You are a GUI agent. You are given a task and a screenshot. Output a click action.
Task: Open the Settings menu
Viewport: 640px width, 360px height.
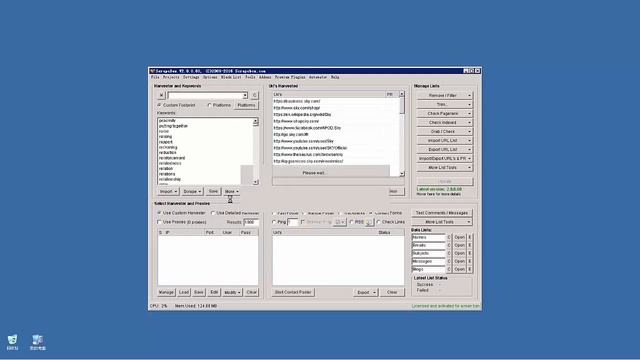(191, 77)
